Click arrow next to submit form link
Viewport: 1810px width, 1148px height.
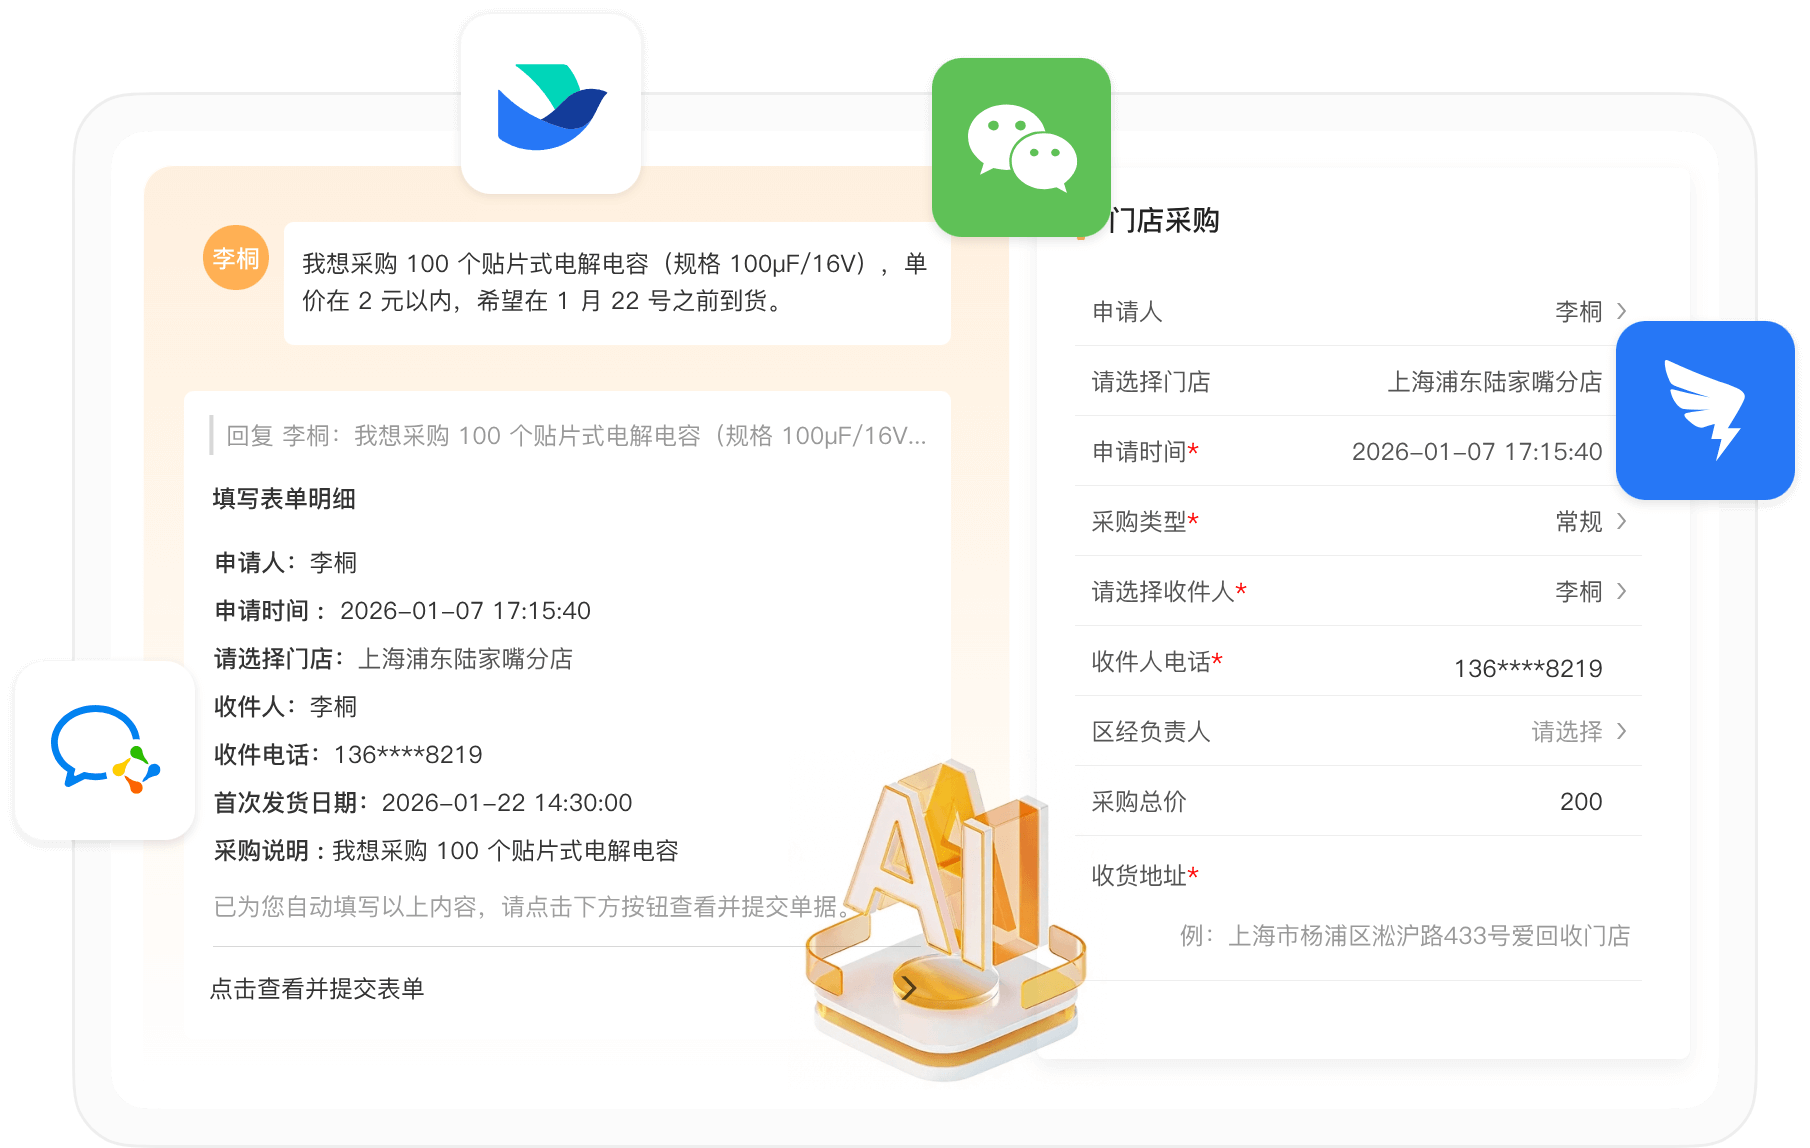(x=908, y=988)
